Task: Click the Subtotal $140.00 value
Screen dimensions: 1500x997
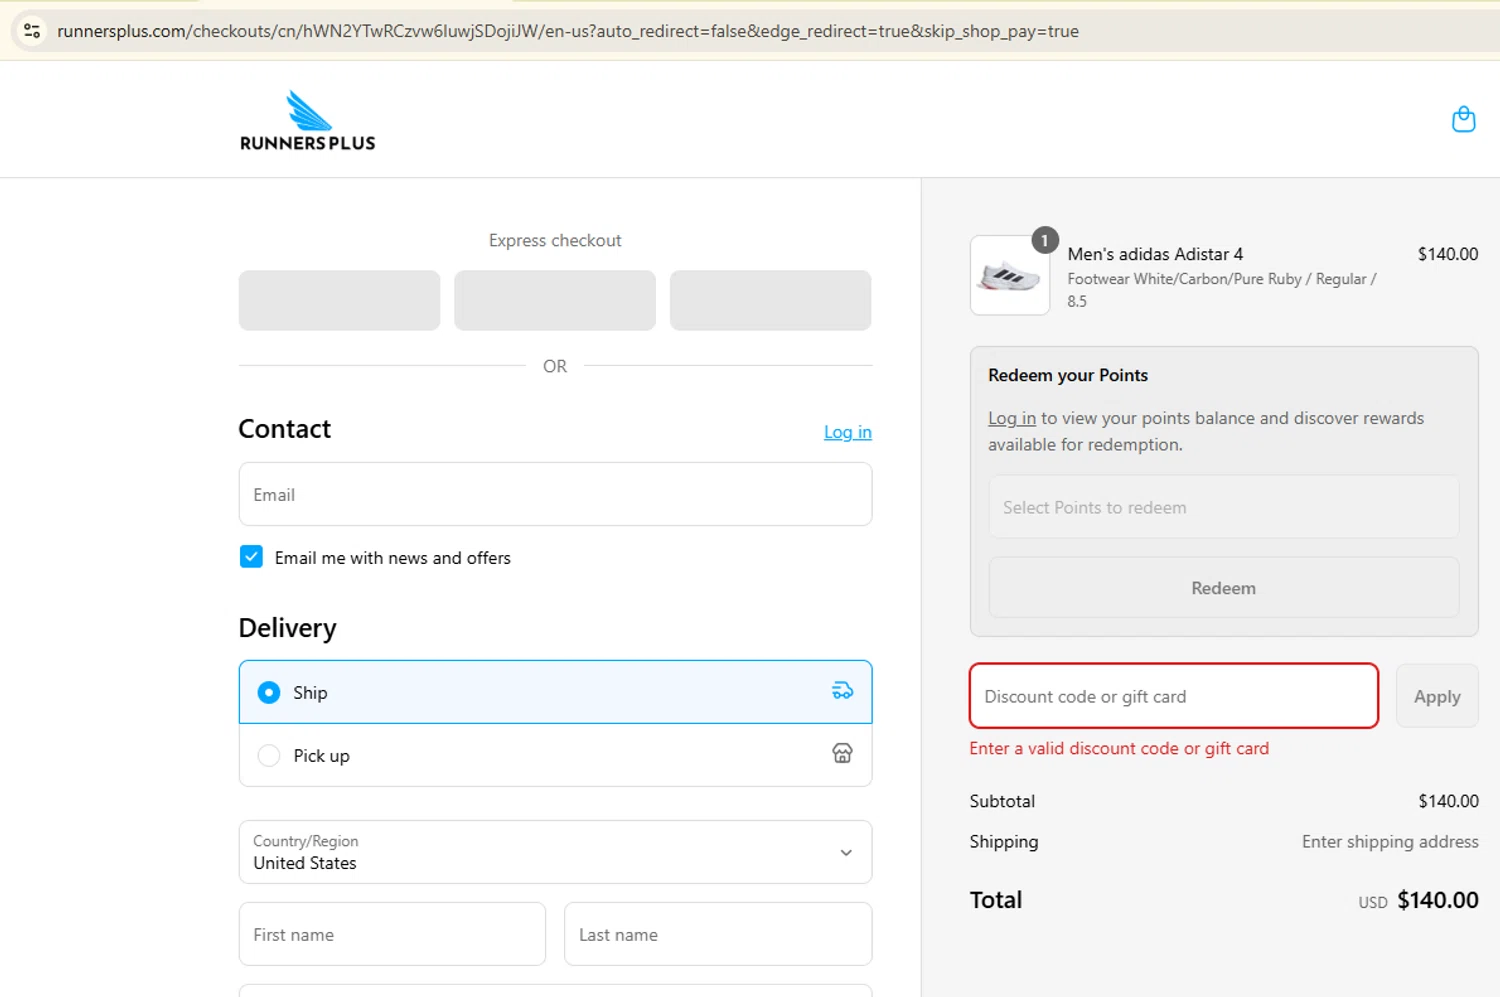Action: [x=1448, y=801]
